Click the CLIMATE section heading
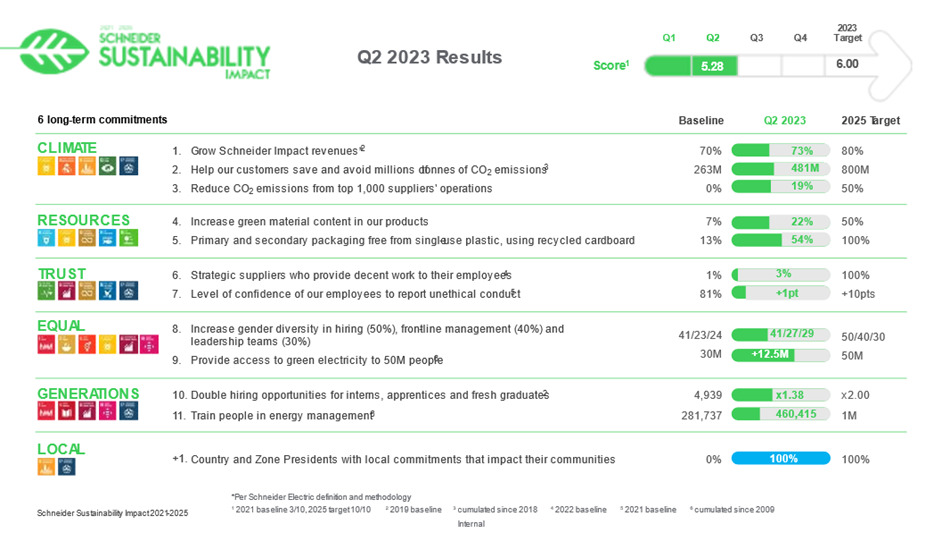The width and height of the screenshot is (942, 533). pyautogui.click(x=67, y=148)
